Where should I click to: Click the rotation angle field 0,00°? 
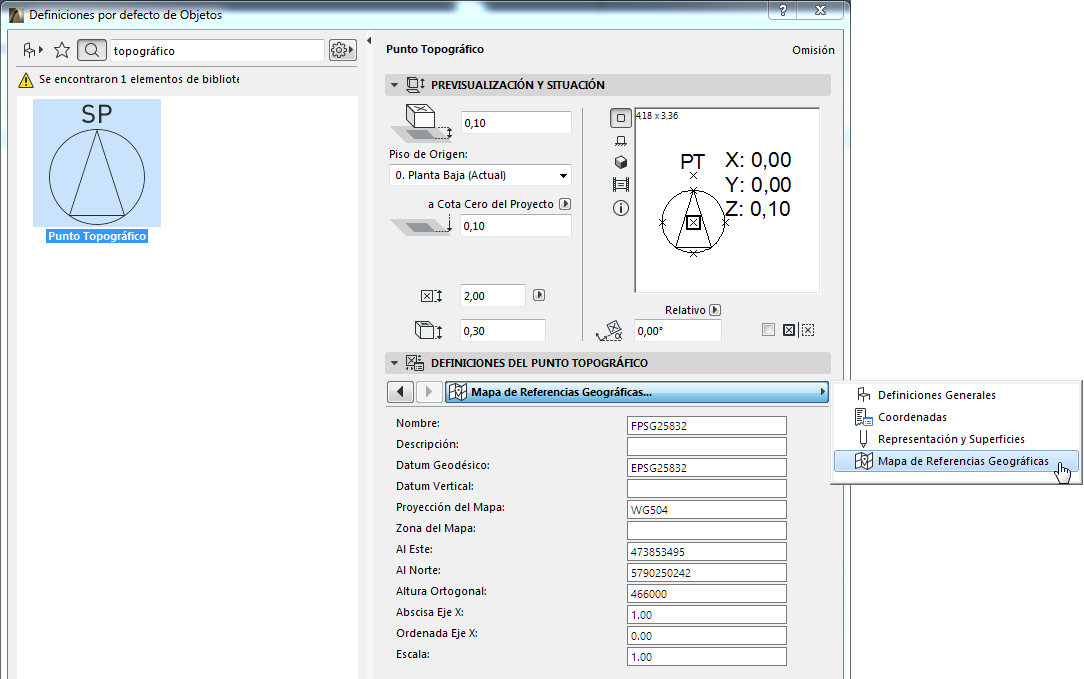point(678,331)
